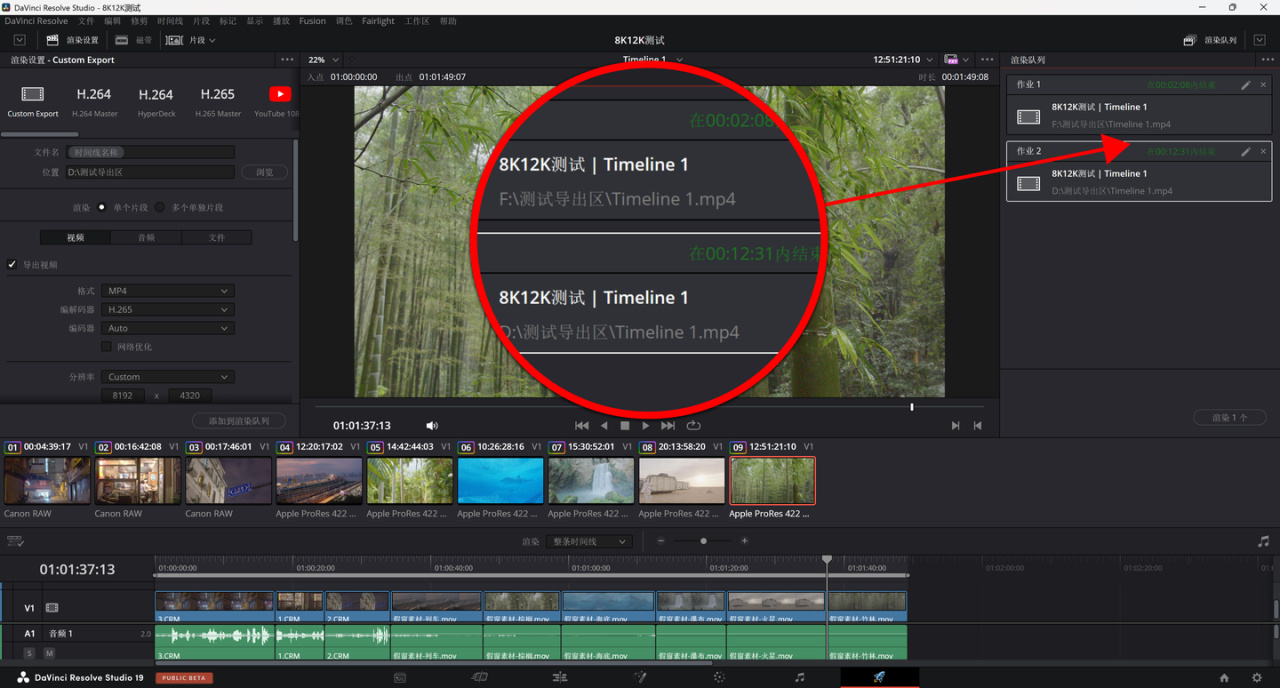Screen dimensions: 1280x688
Task: Choose the H.264 Master preset
Action: [x=94, y=94]
